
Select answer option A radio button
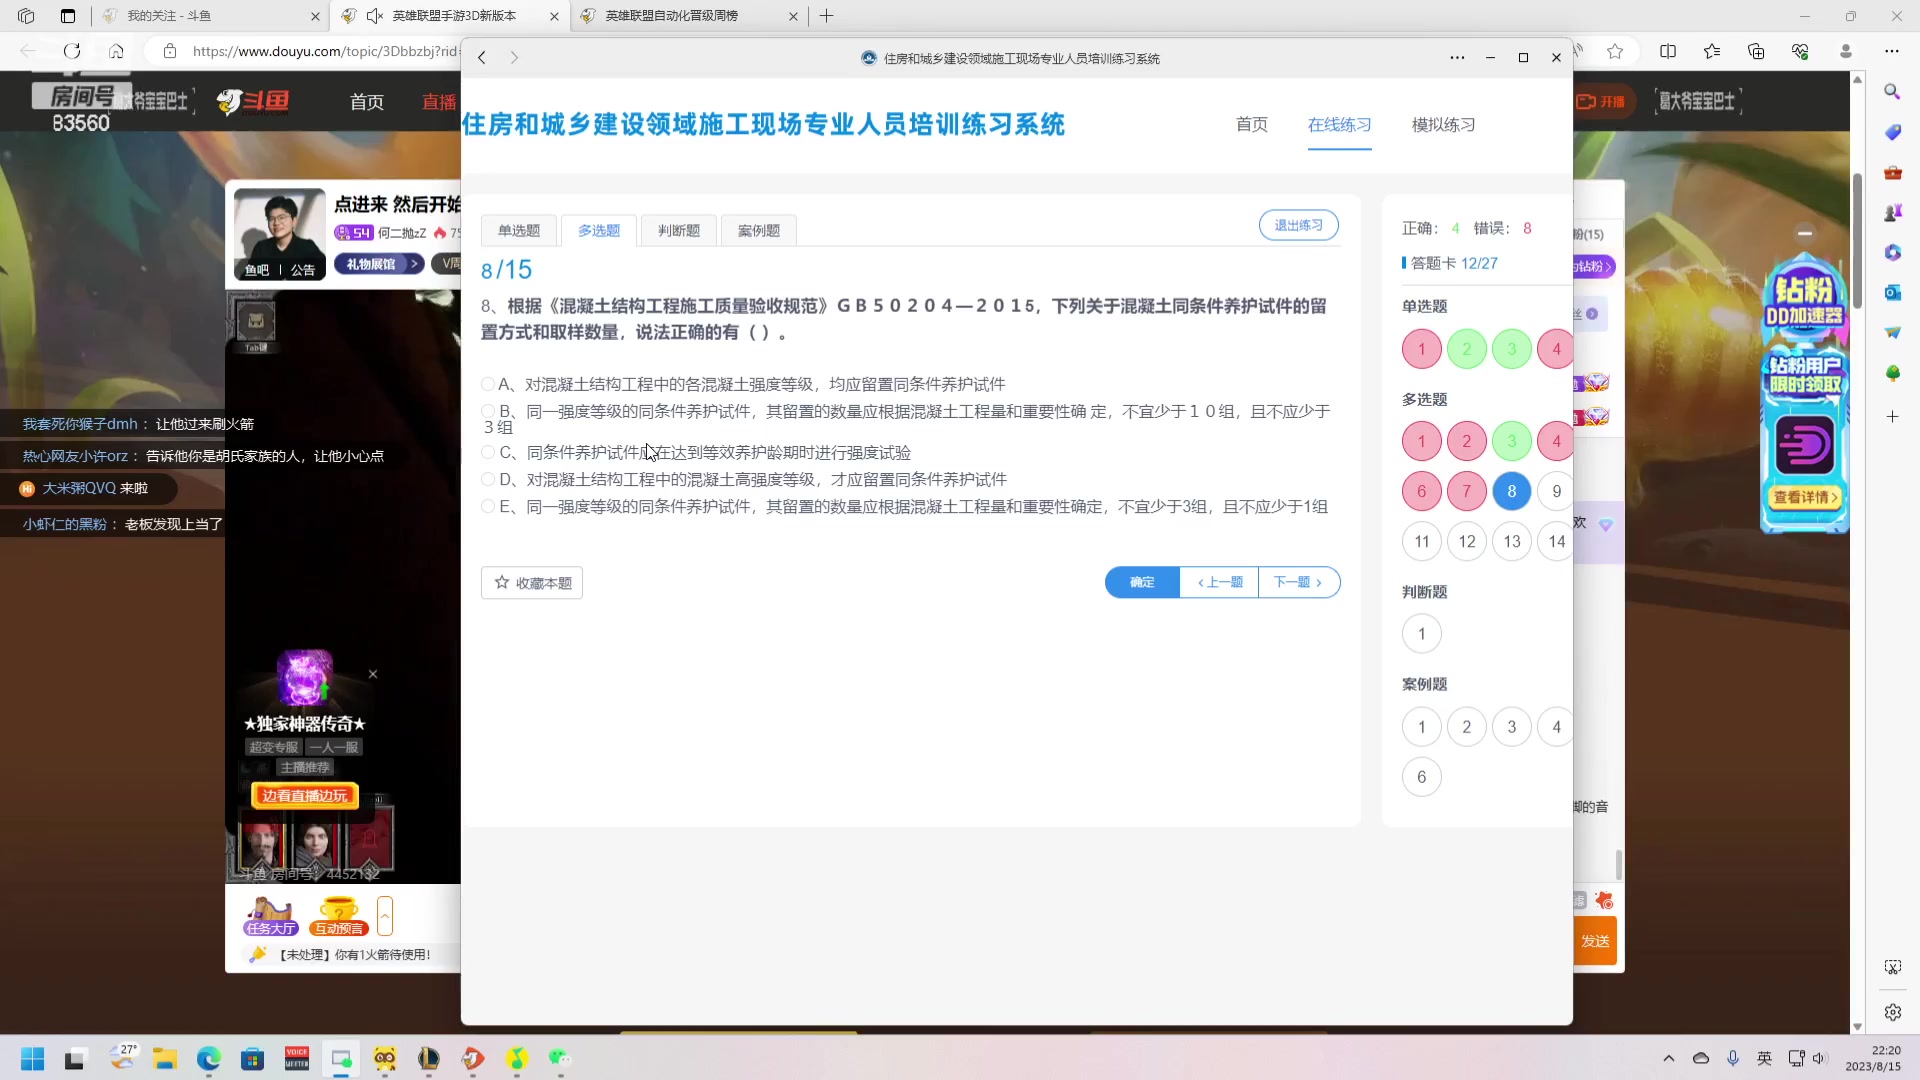488,384
